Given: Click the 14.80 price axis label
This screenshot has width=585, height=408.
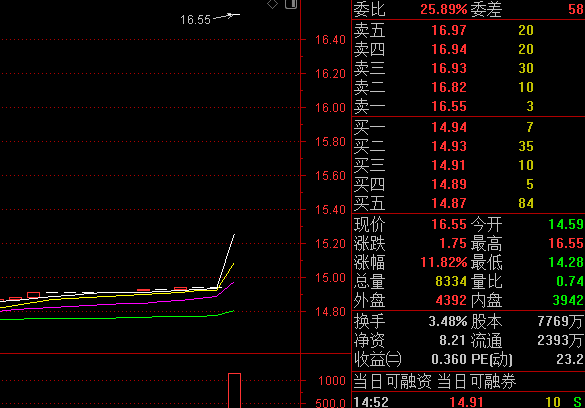Looking at the screenshot, I should point(331,312).
